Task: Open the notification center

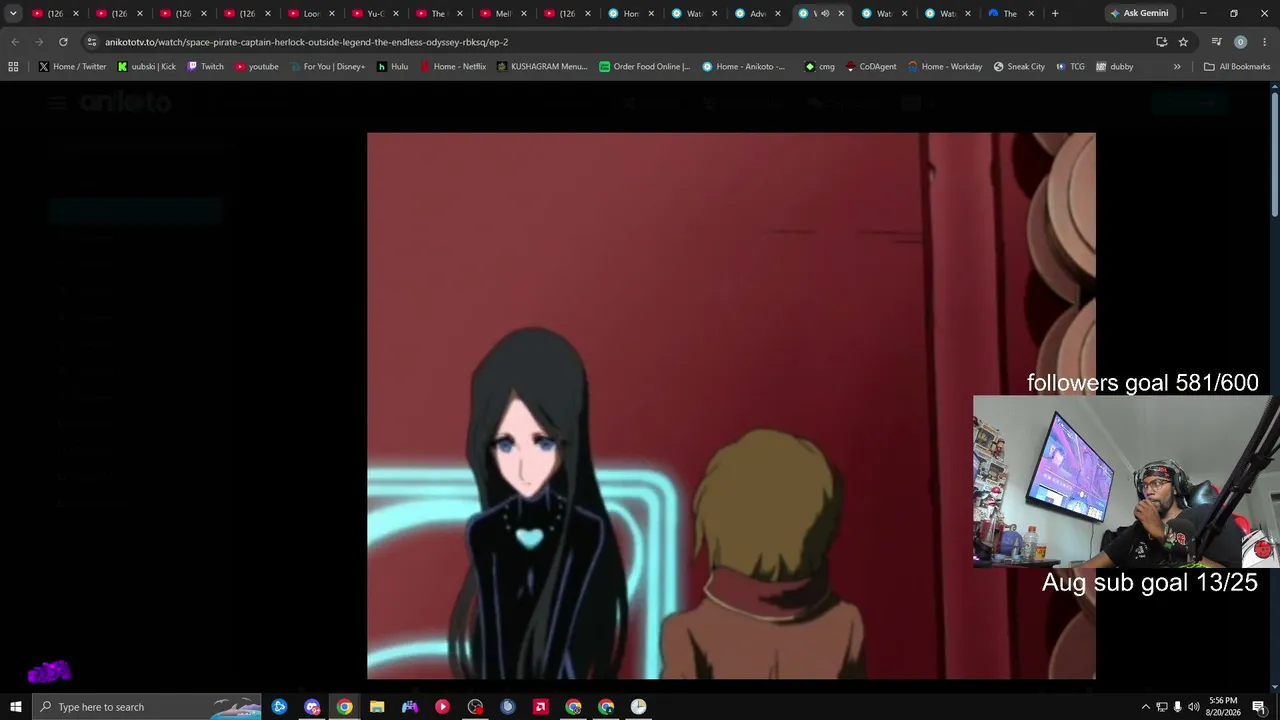Action: coord(1259,707)
